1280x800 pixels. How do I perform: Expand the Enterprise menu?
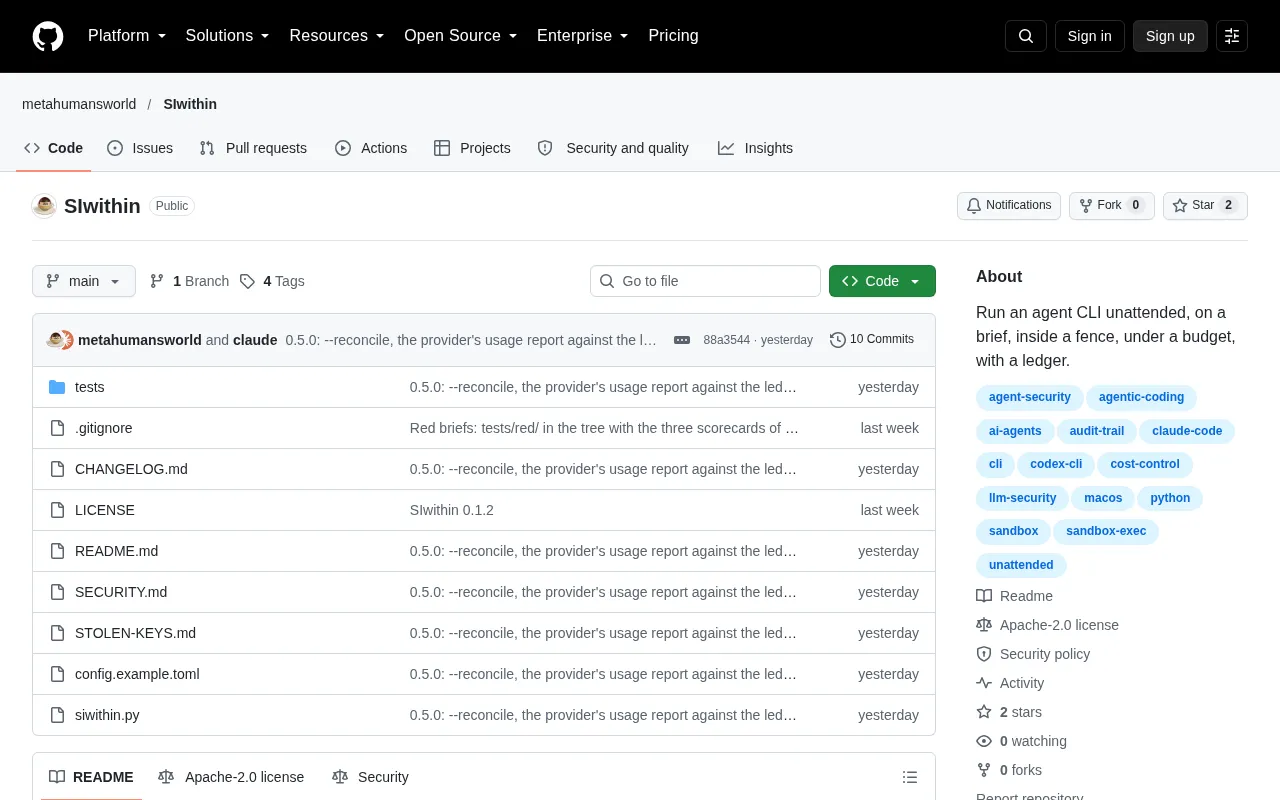583,36
